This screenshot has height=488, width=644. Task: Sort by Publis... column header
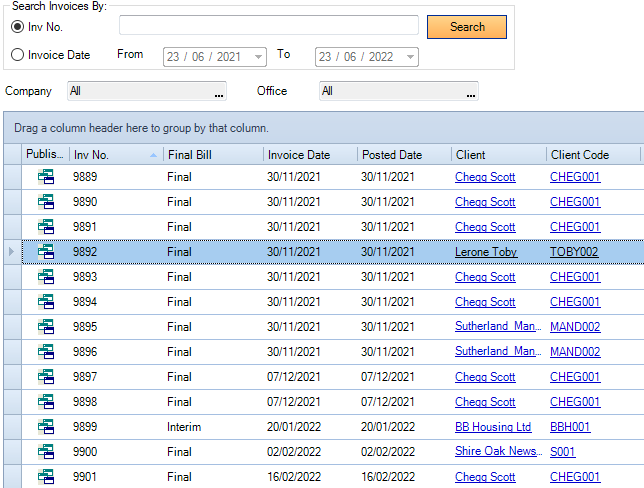click(x=45, y=155)
